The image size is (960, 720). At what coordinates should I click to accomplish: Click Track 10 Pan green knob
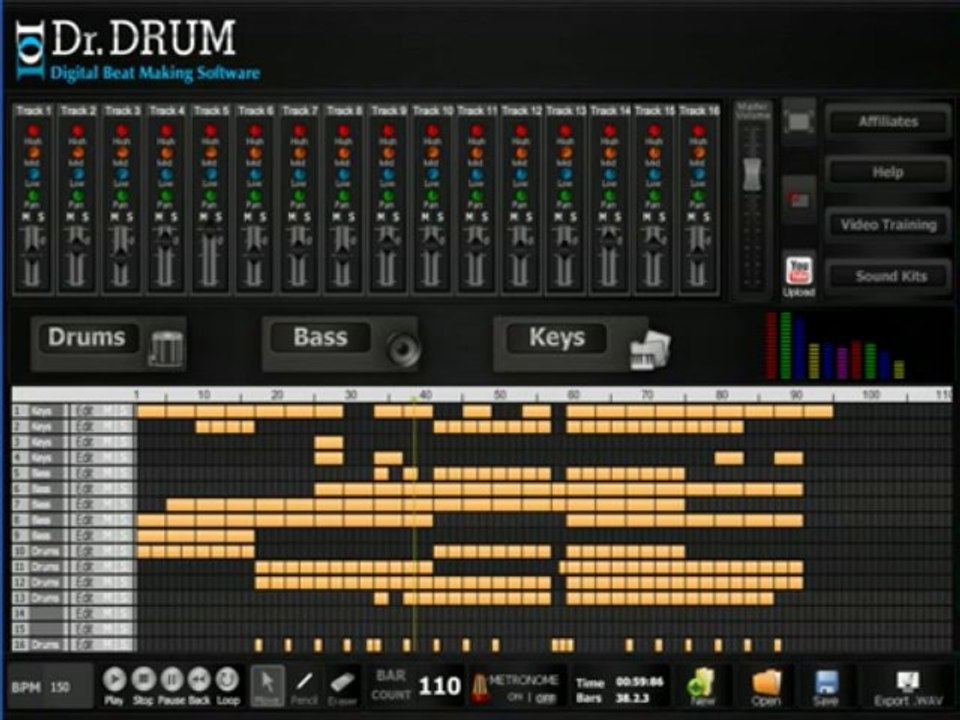[x=432, y=196]
